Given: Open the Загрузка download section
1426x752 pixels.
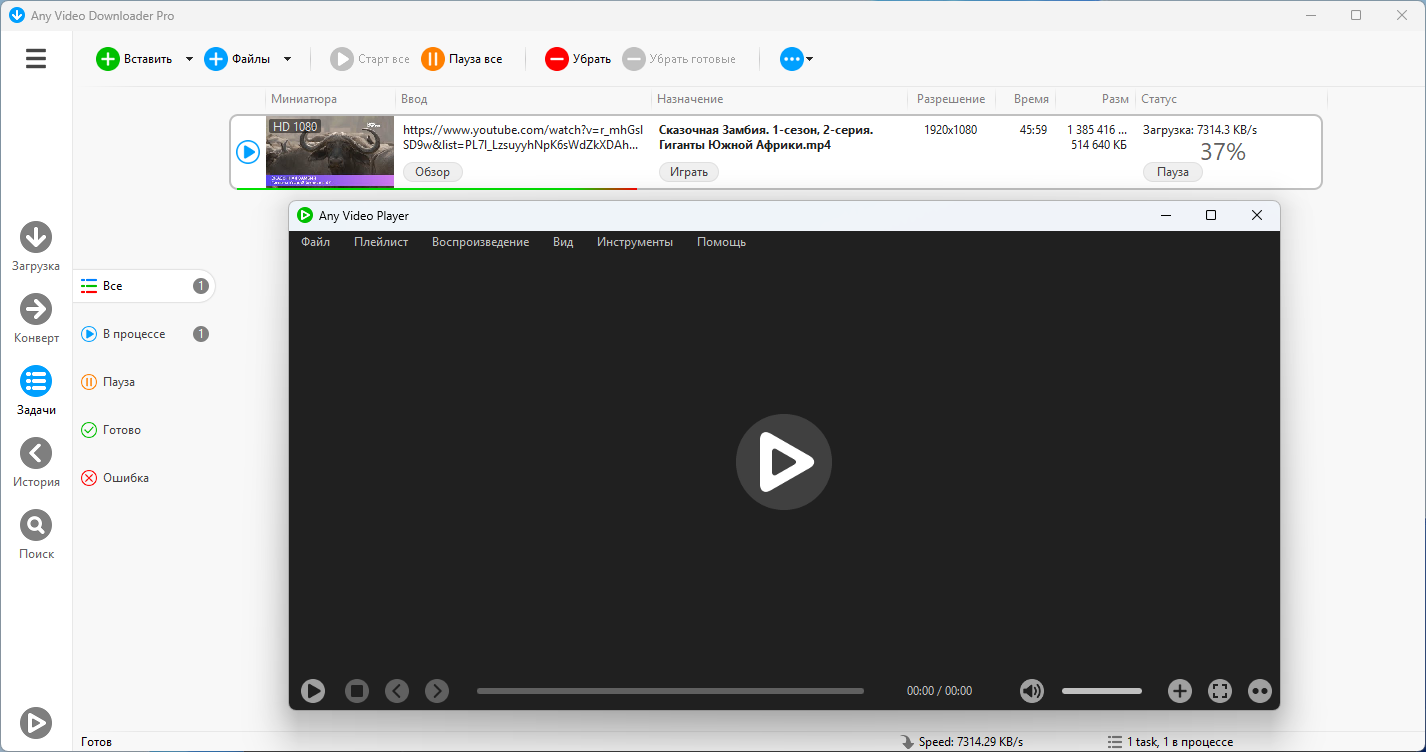Looking at the screenshot, I should 36,238.
